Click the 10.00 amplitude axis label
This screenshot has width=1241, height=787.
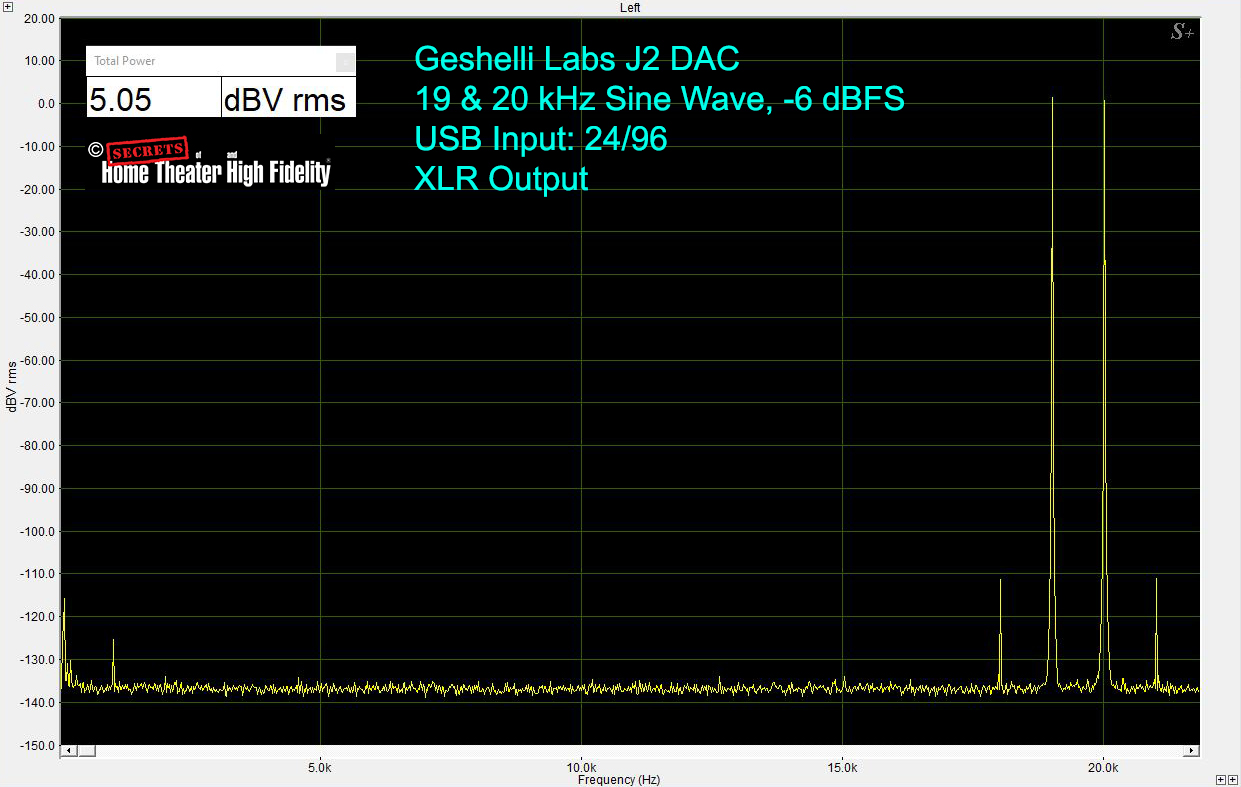point(38,61)
